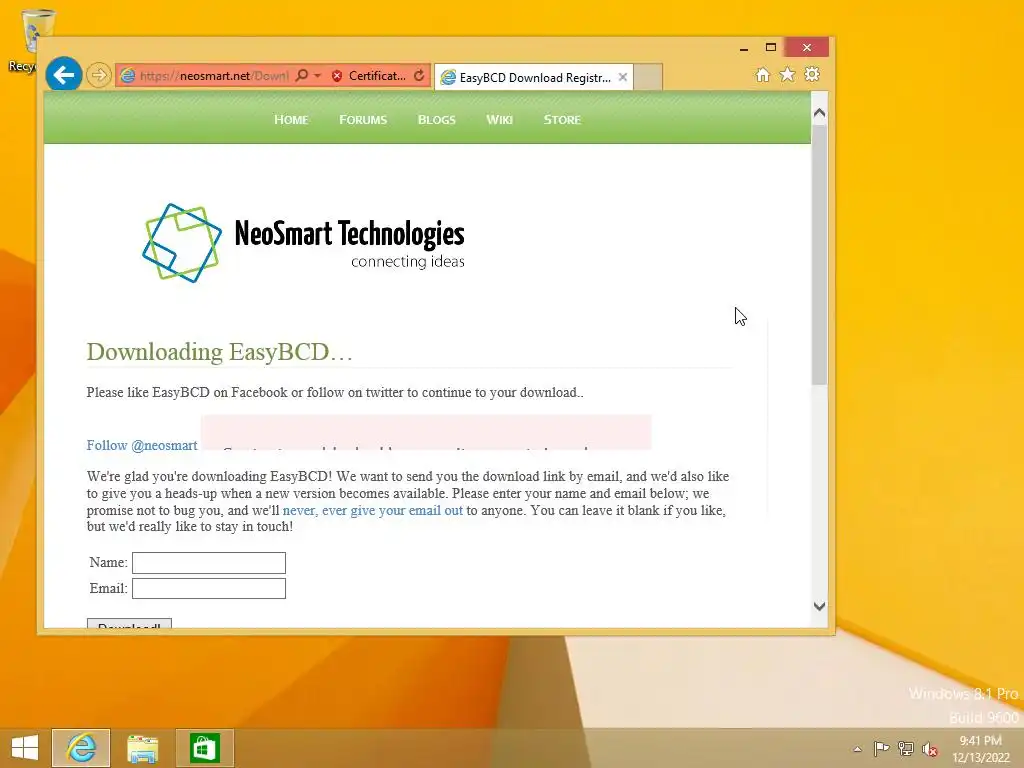The width and height of the screenshot is (1024, 768).
Task: Click the vertical scrollbar thumb
Action: (x=820, y=255)
